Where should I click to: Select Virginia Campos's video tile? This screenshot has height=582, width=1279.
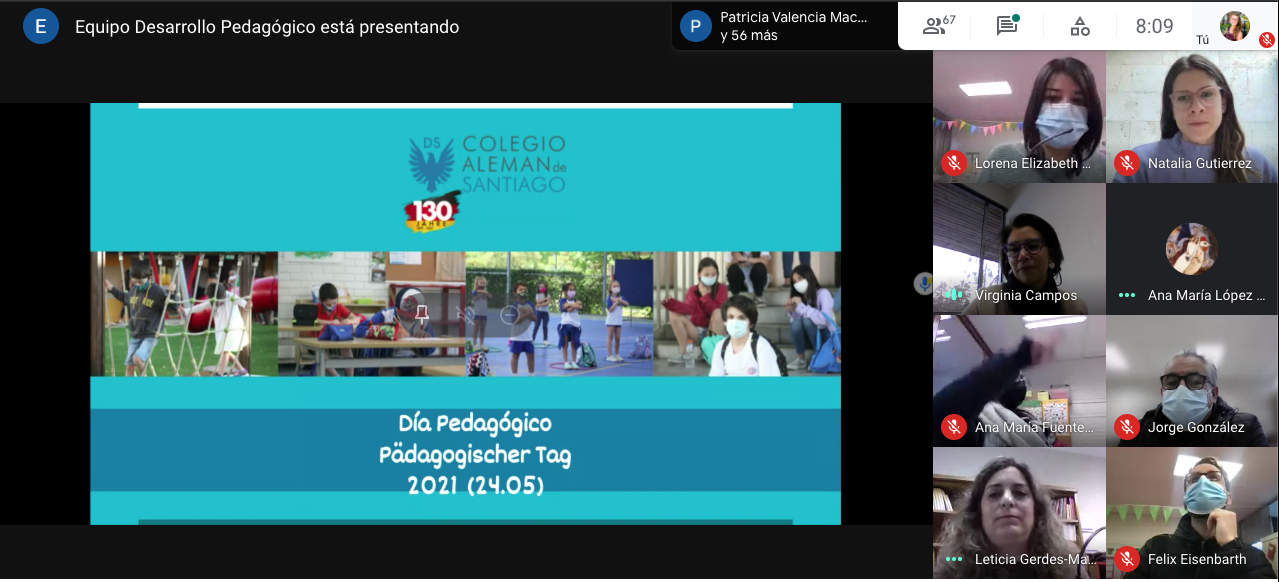point(1019,249)
